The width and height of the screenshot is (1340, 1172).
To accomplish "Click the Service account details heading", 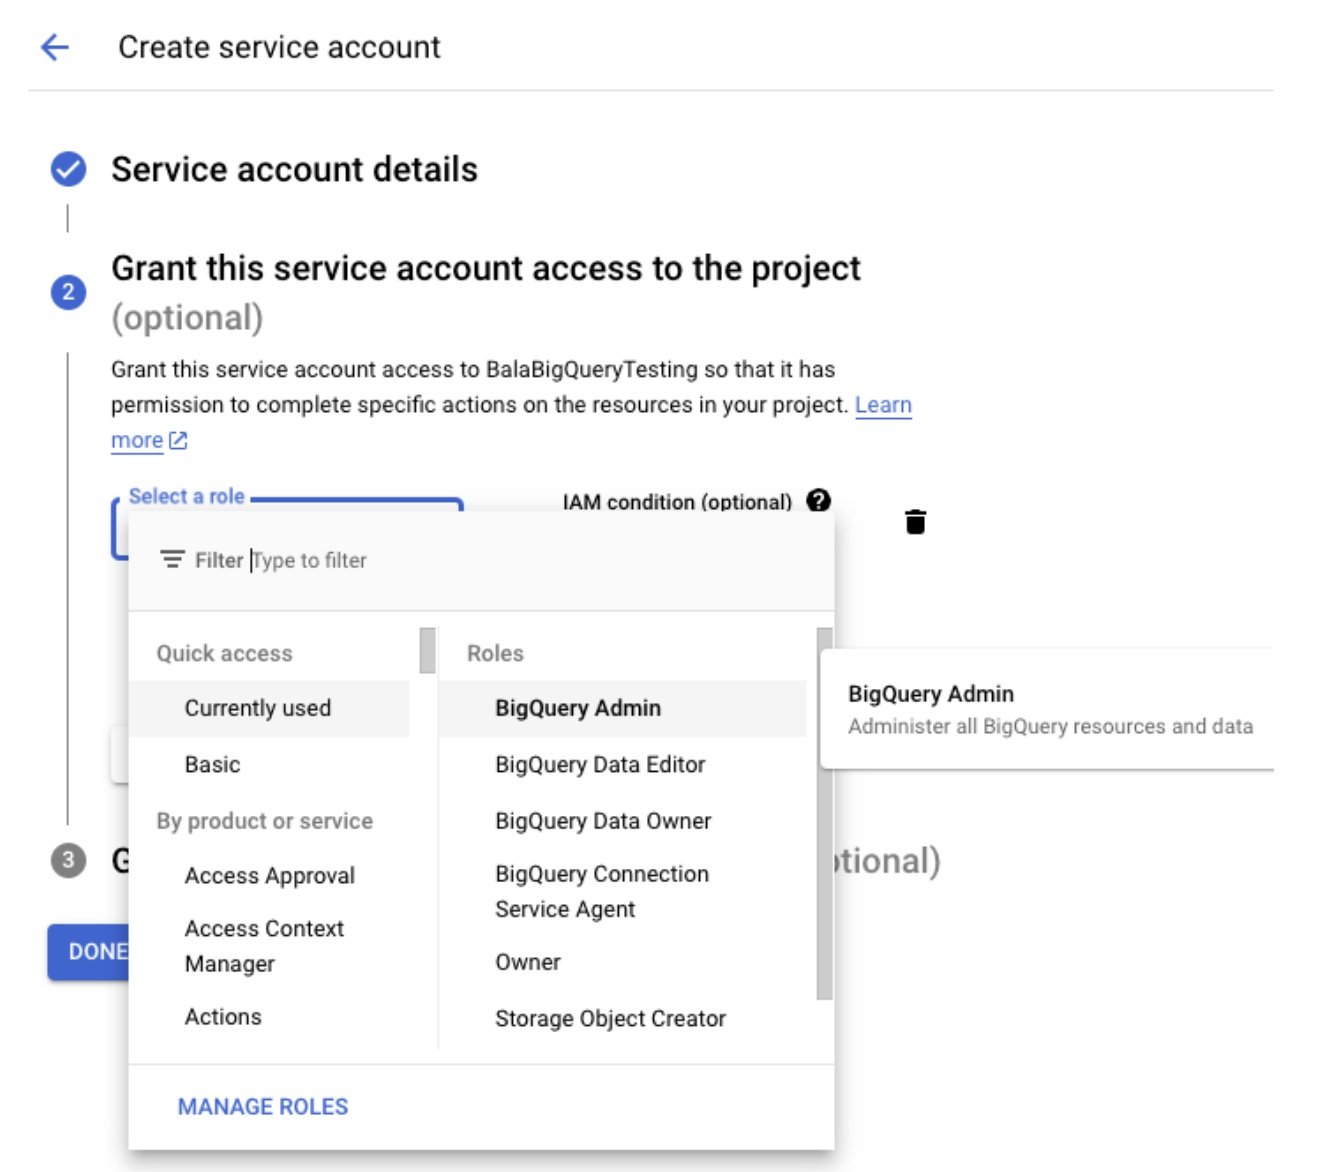I will point(294,169).
